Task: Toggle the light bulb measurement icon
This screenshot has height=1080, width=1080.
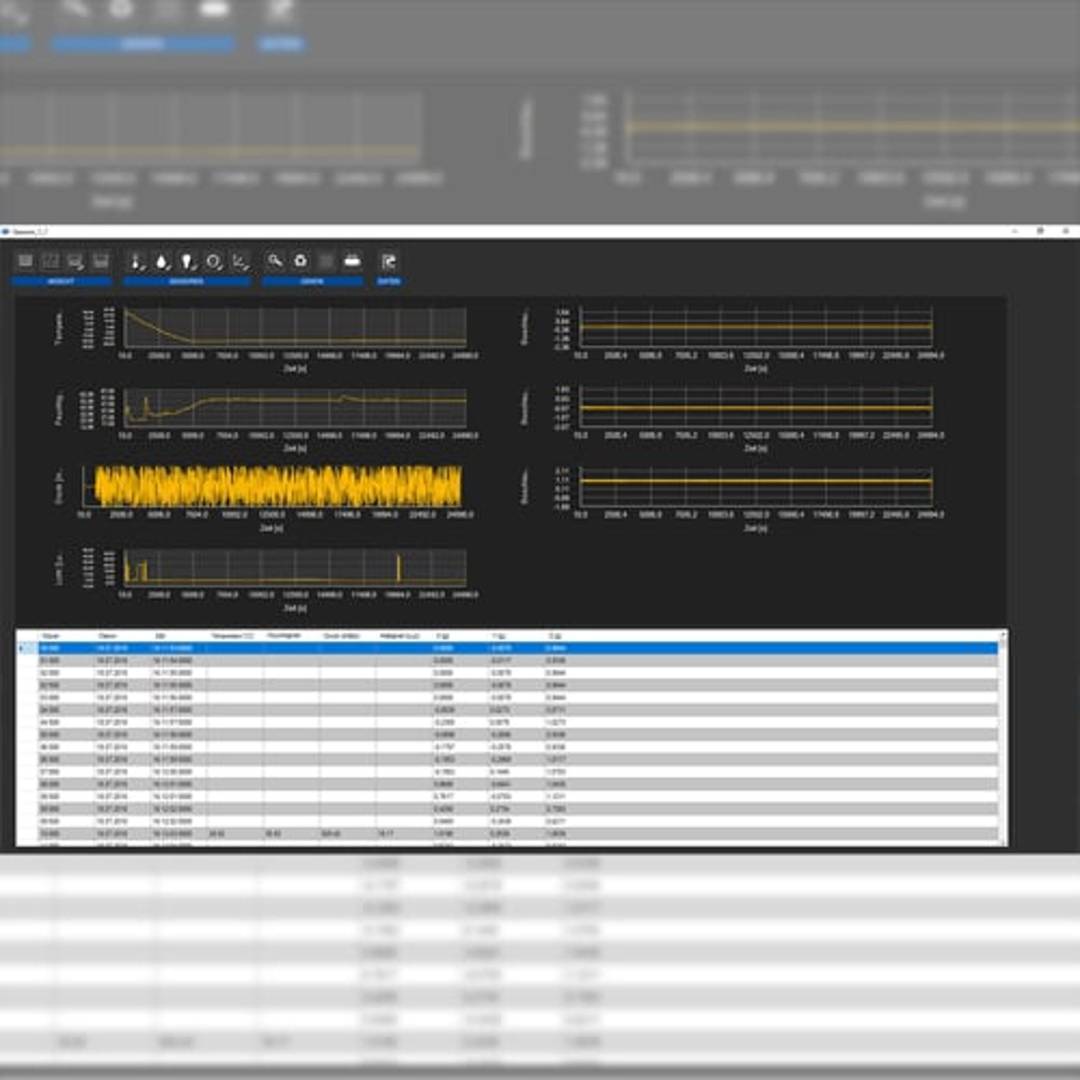Action: pos(188,261)
